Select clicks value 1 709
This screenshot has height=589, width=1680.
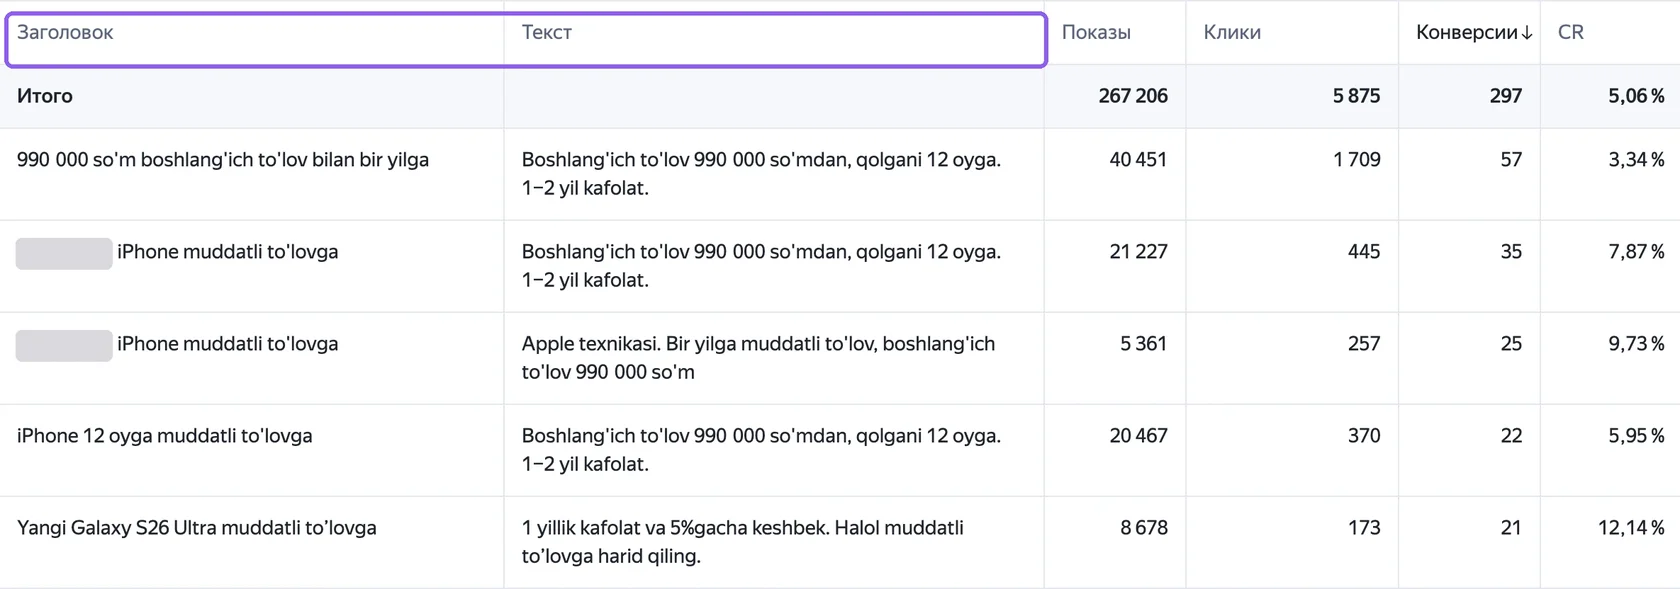click(x=1356, y=160)
